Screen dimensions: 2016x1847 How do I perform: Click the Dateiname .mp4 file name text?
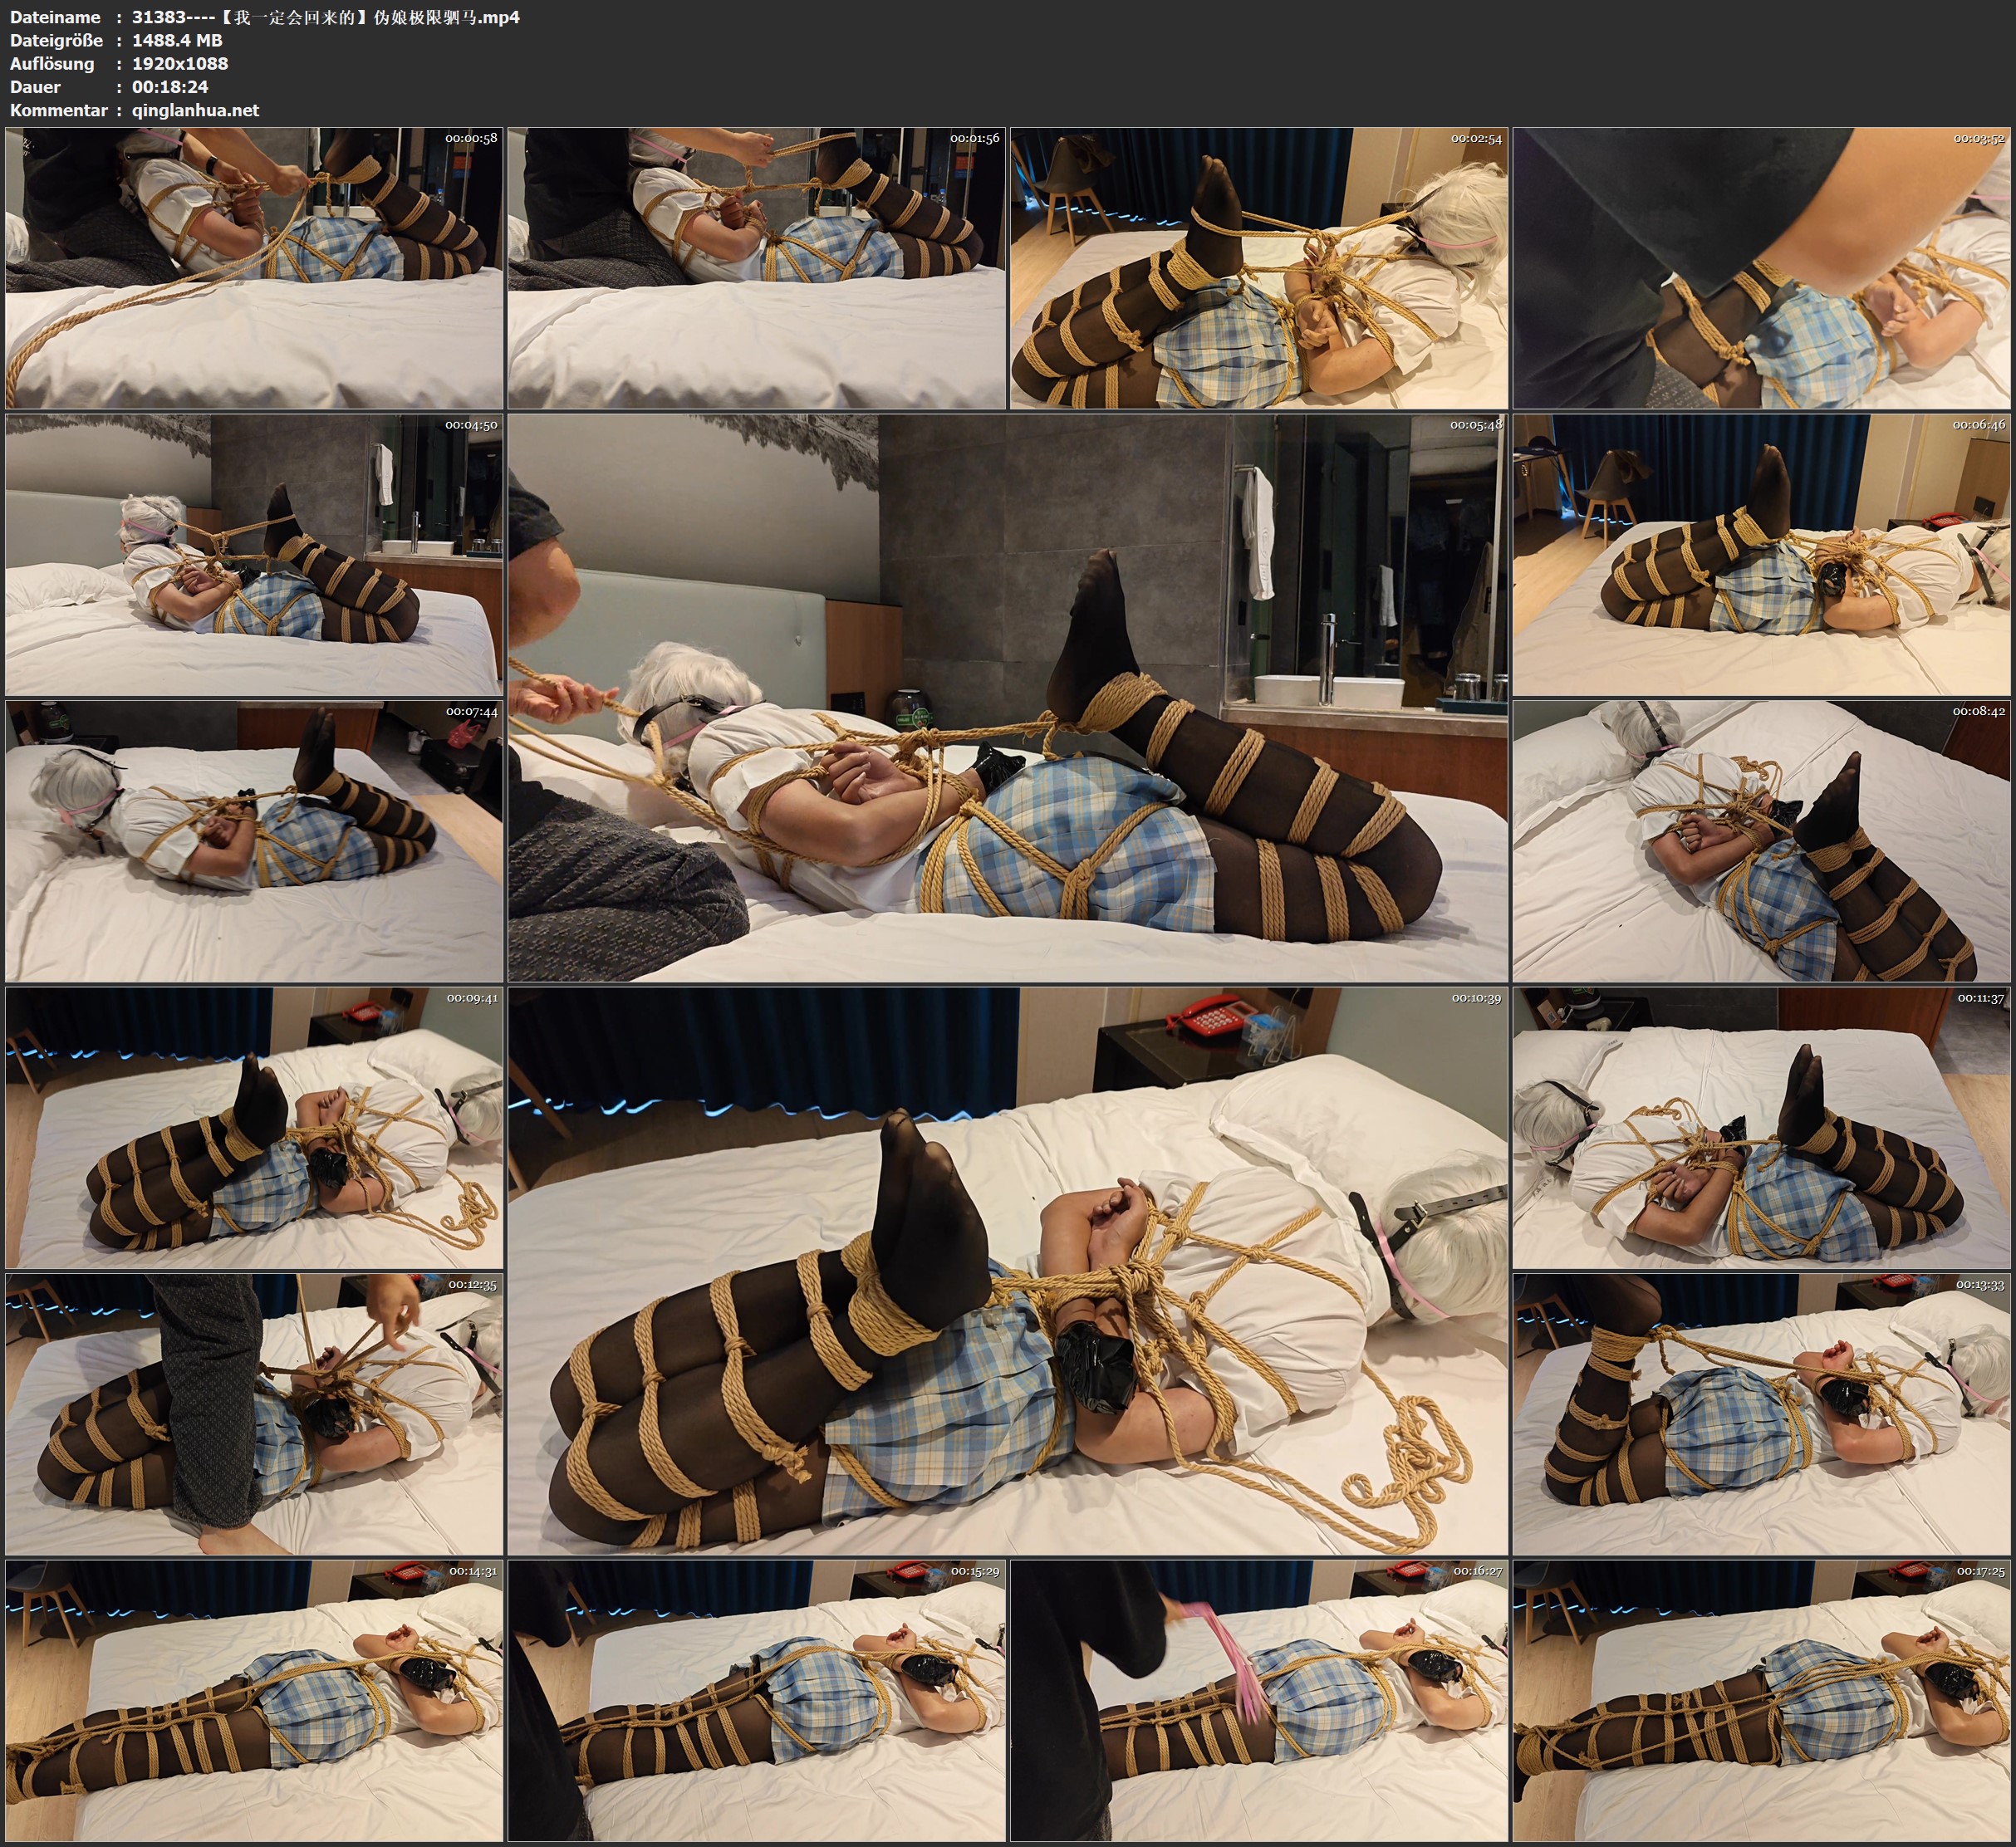point(326,17)
